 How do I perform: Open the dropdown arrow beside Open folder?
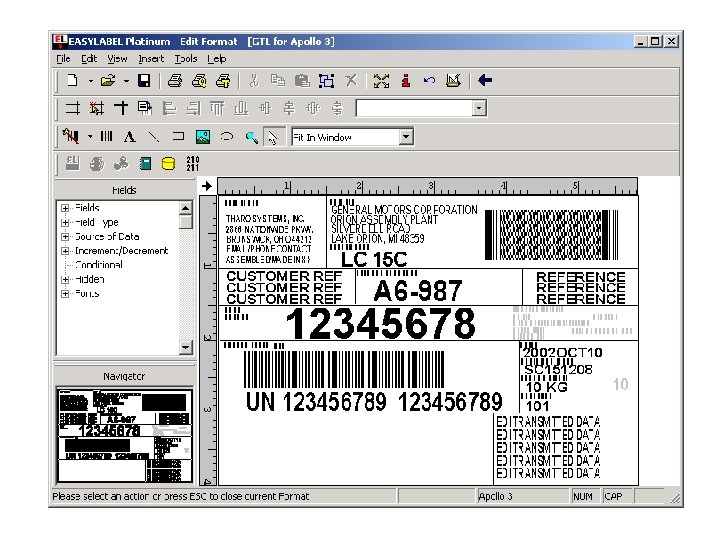tap(126, 81)
